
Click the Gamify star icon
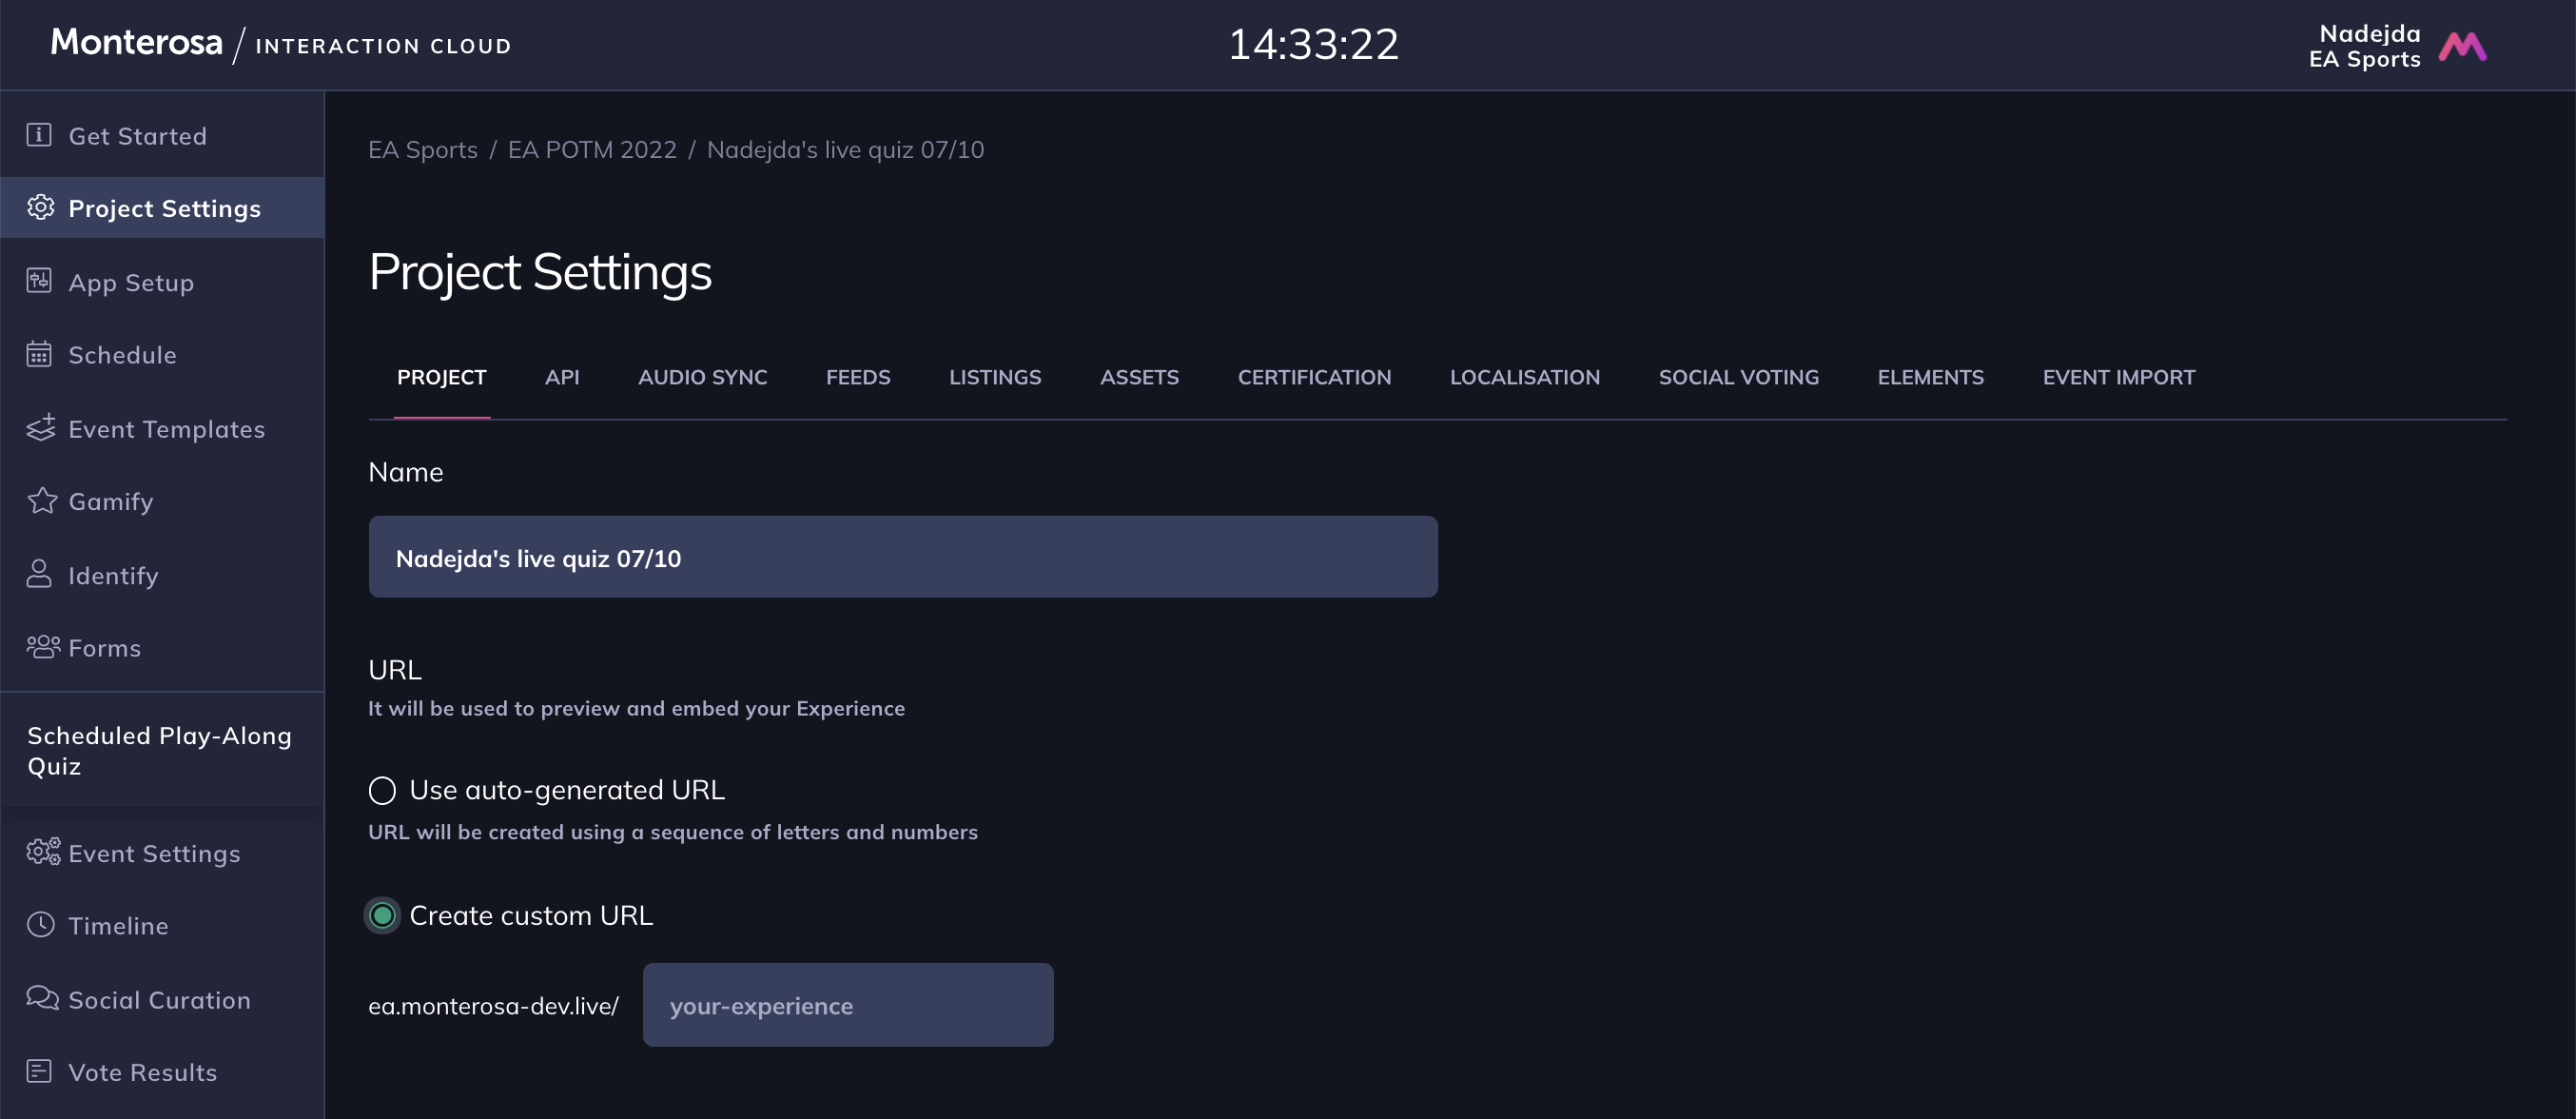click(x=42, y=500)
